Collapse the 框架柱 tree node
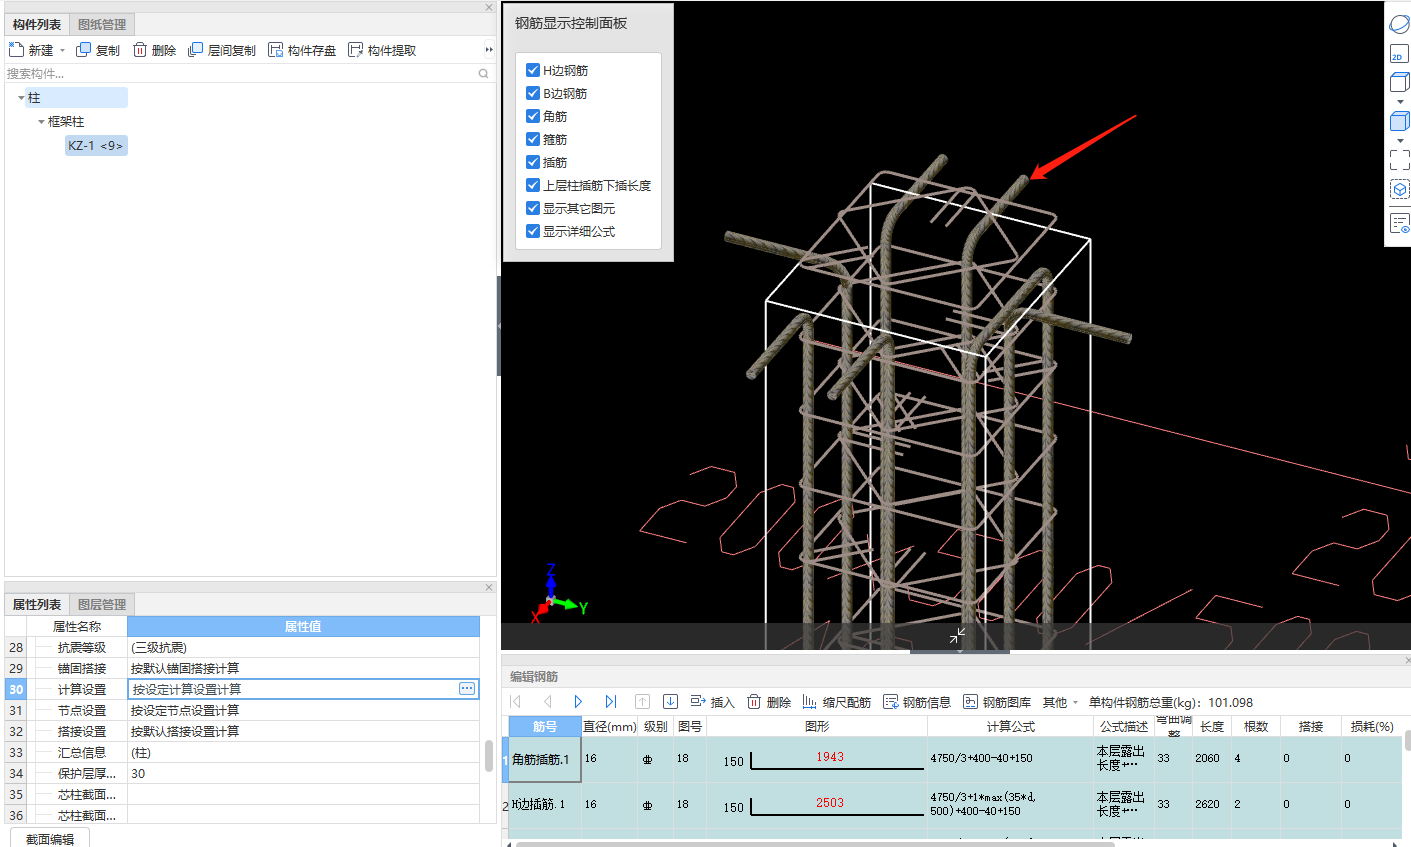The width and height of the screenshot is (1411, 847). (x=41, y=122)
